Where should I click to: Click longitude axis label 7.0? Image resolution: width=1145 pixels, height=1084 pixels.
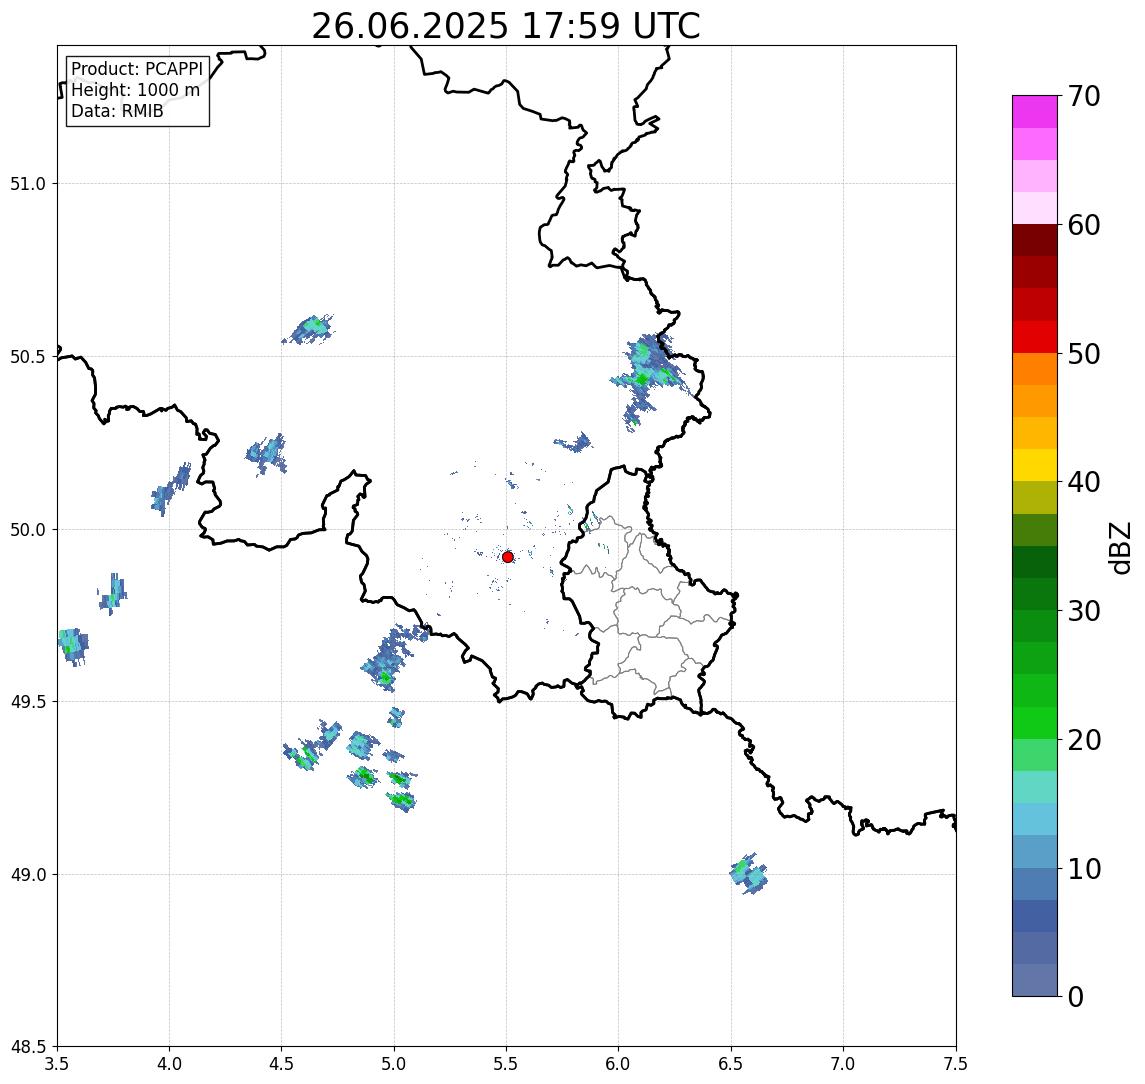click(843, 1064)
